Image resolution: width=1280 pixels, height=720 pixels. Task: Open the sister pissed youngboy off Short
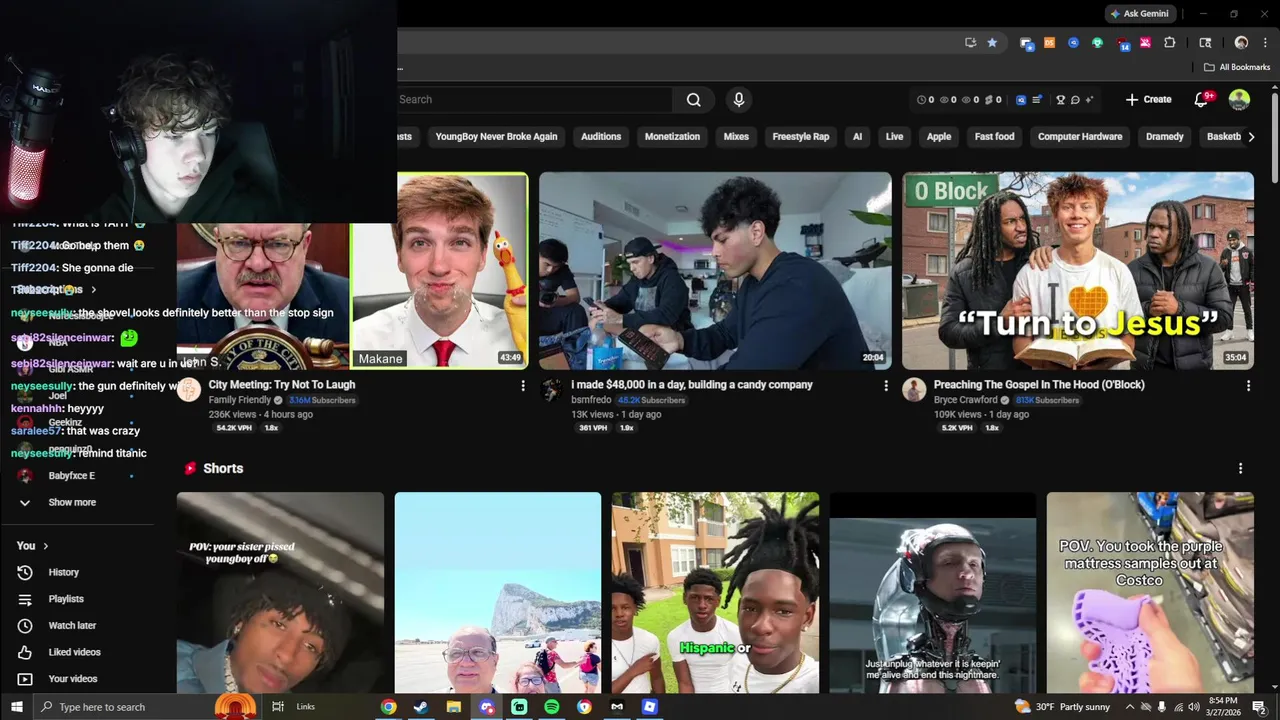280,592
